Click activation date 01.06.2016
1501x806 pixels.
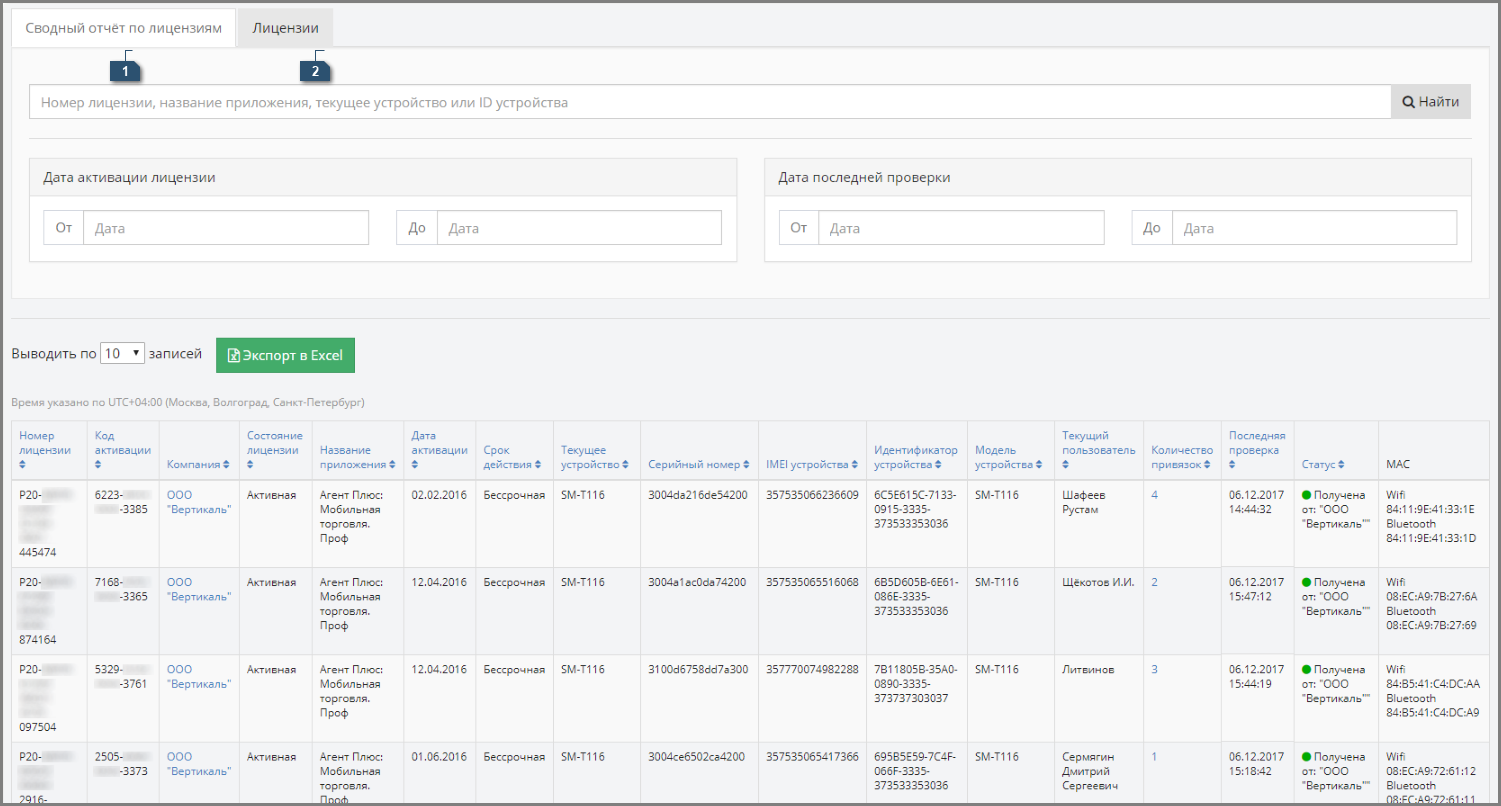439,757
